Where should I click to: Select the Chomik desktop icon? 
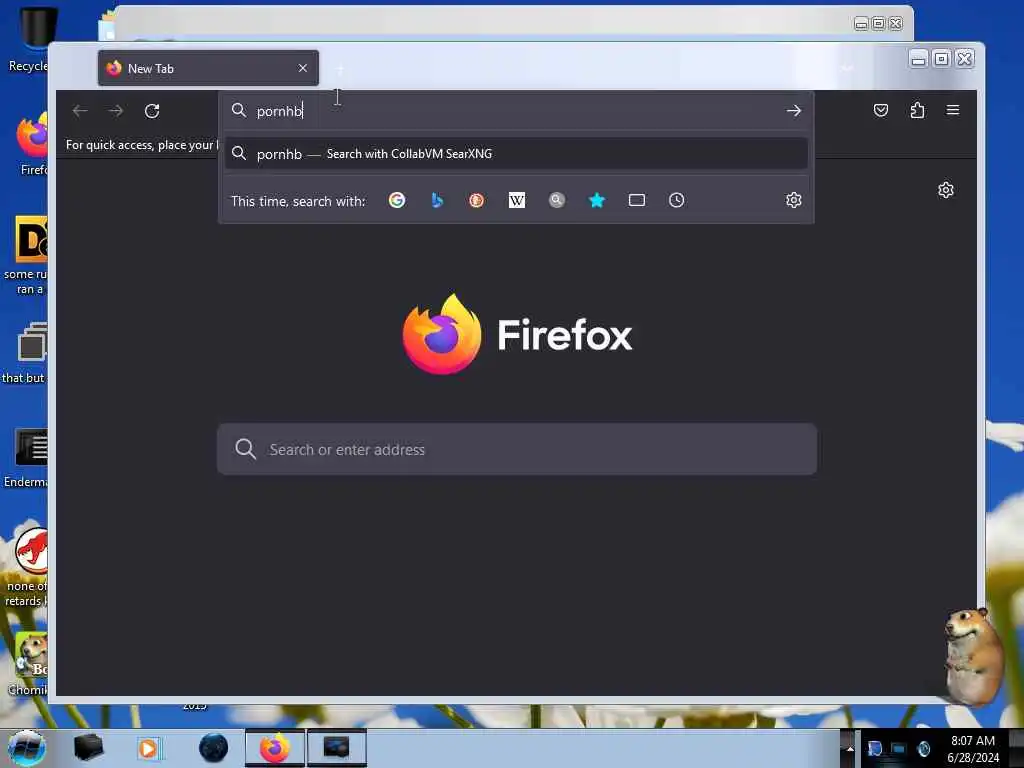(x=27, y=664)
